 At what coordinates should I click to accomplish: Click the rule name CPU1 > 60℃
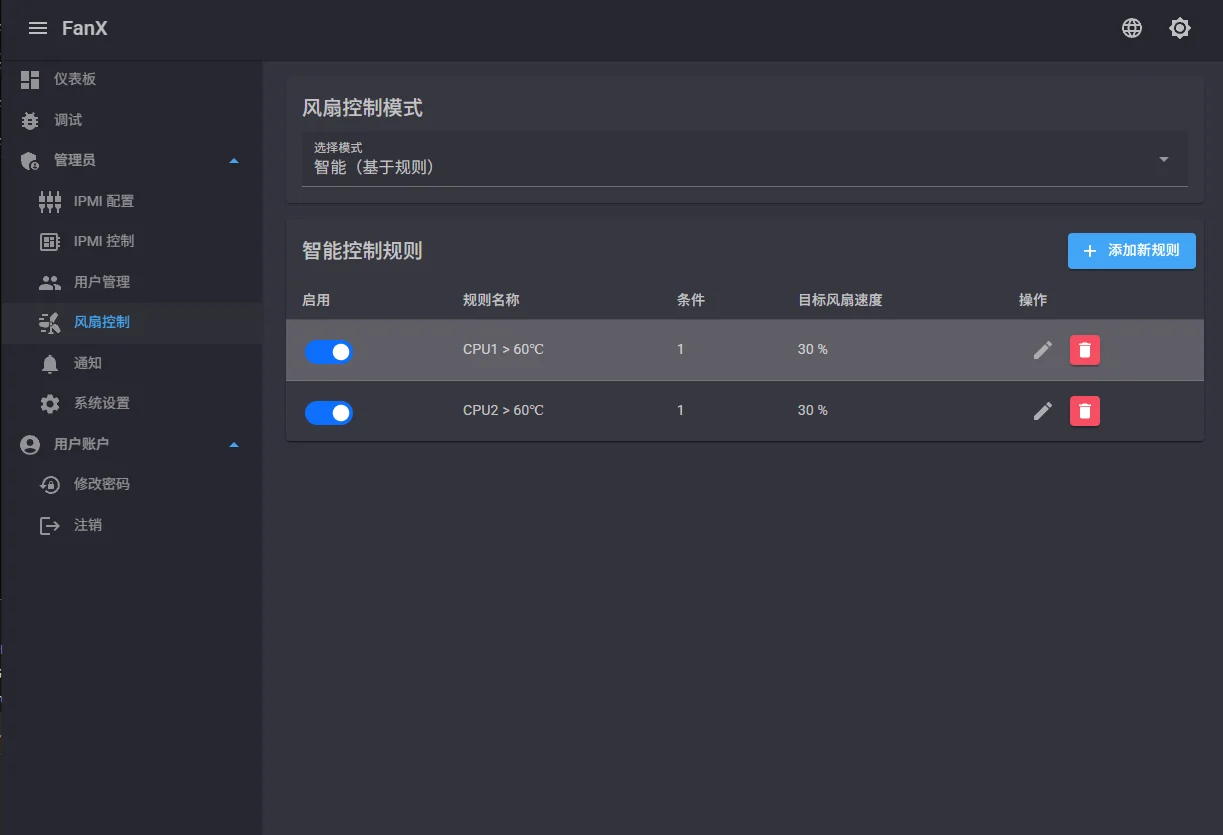pyautogui.click(x=503, y=350)
